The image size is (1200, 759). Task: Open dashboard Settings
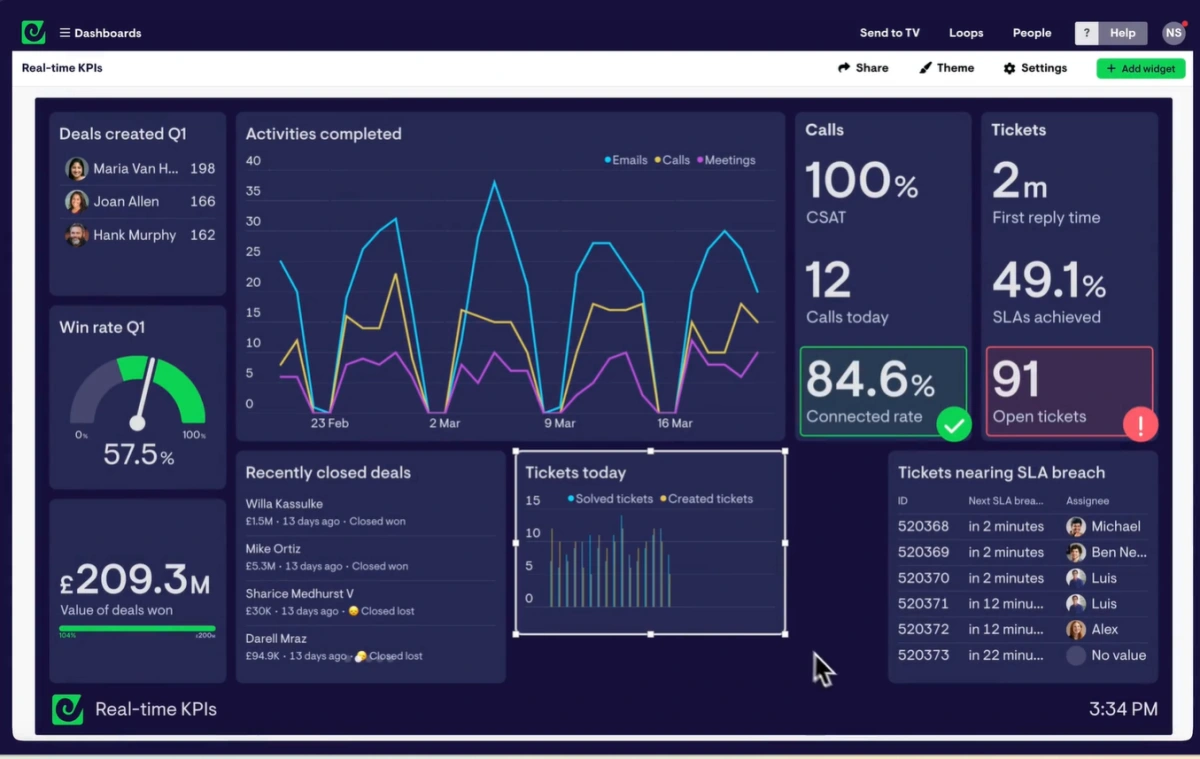click(x=1035, y=68)
